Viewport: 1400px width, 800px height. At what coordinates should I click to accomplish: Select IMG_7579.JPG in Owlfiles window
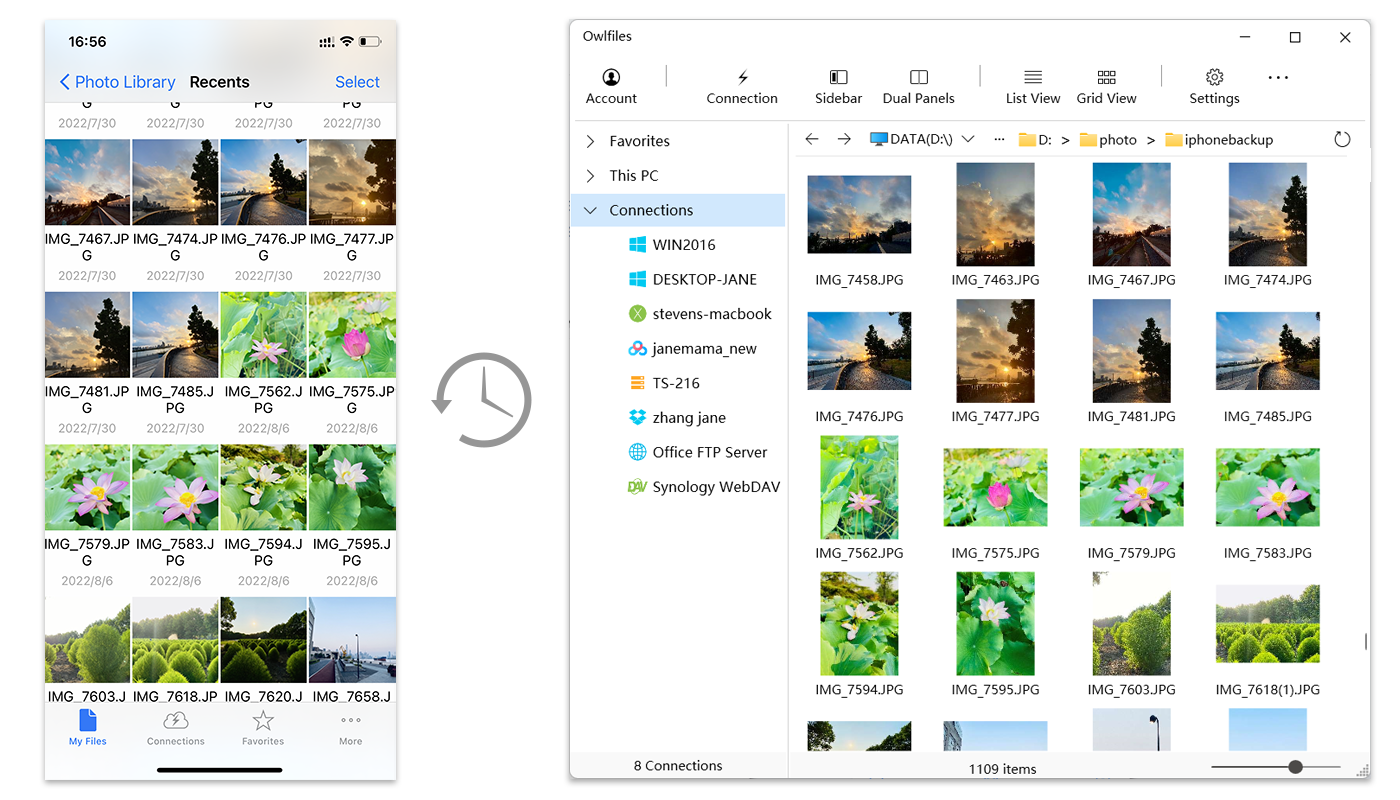1131,487
